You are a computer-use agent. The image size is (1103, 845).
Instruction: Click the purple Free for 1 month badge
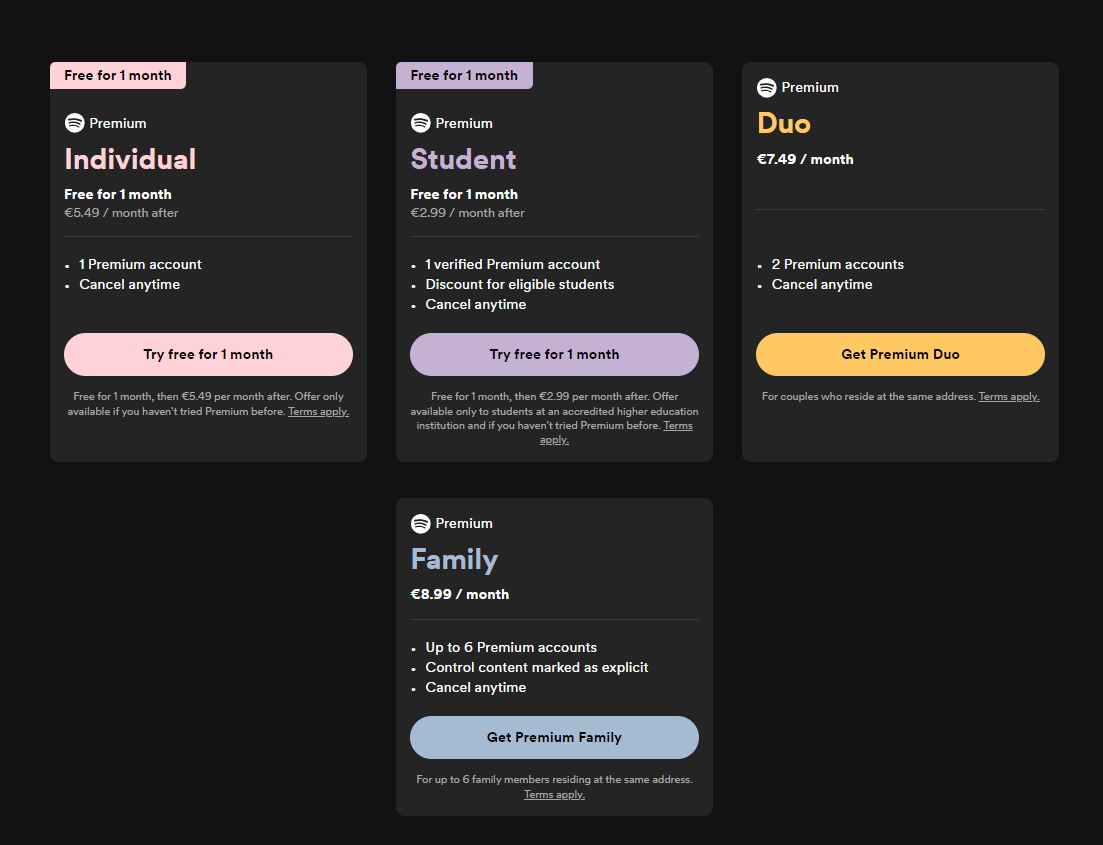(x=464, y=75)
